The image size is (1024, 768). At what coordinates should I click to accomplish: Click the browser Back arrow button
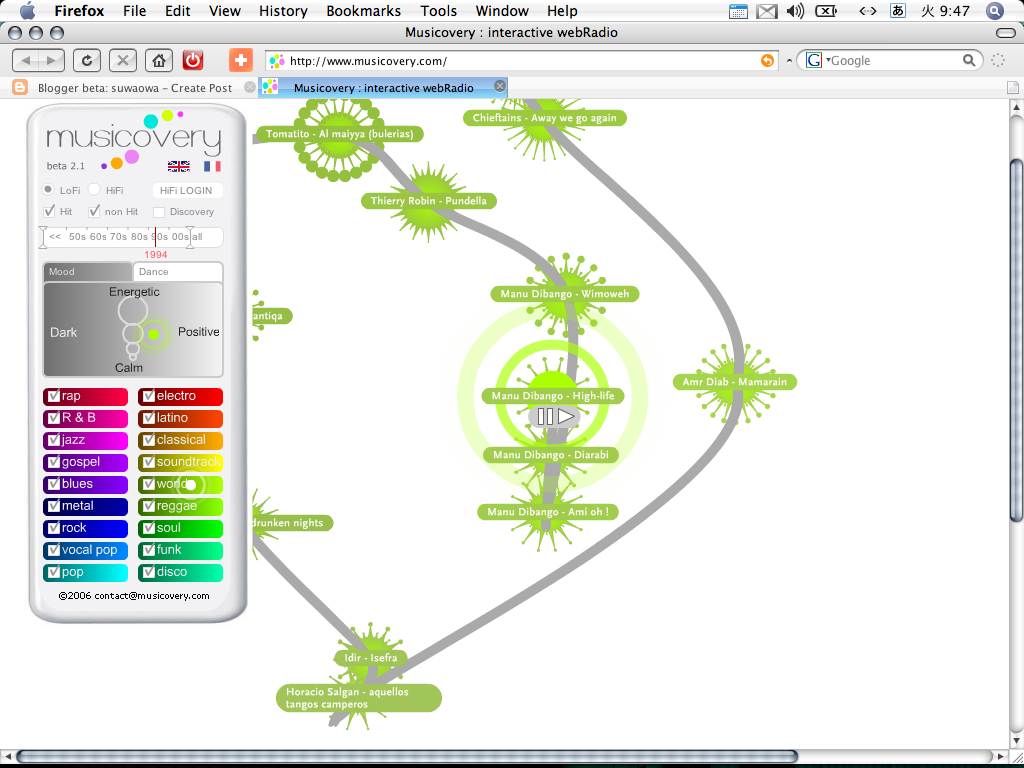pyautogui.click(x=26, y=61)
